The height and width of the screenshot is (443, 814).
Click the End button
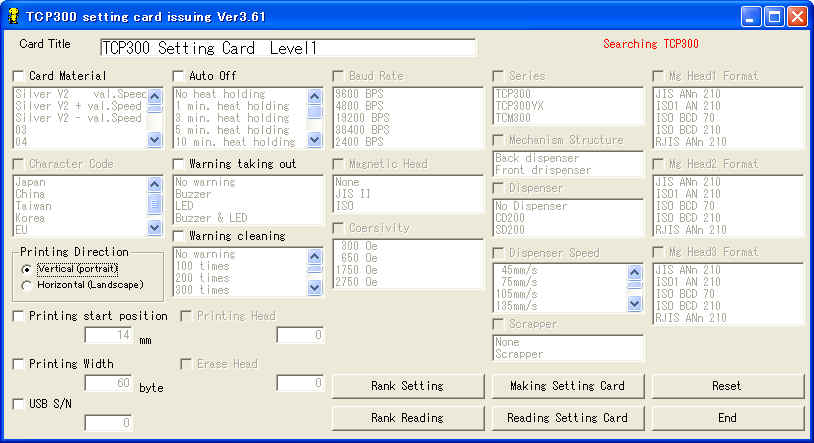tap(727, 418)
